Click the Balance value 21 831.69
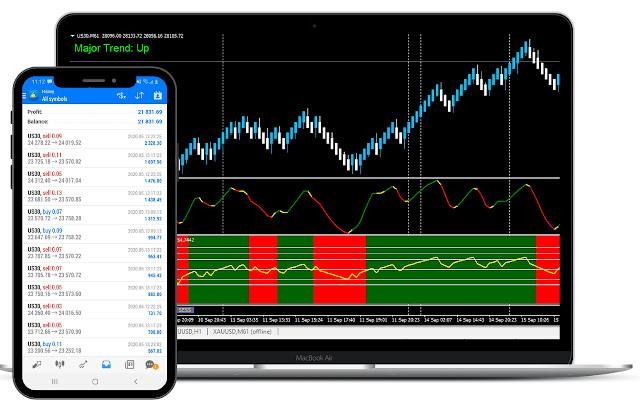The image size is (640, 400). (x=150, y=122)
